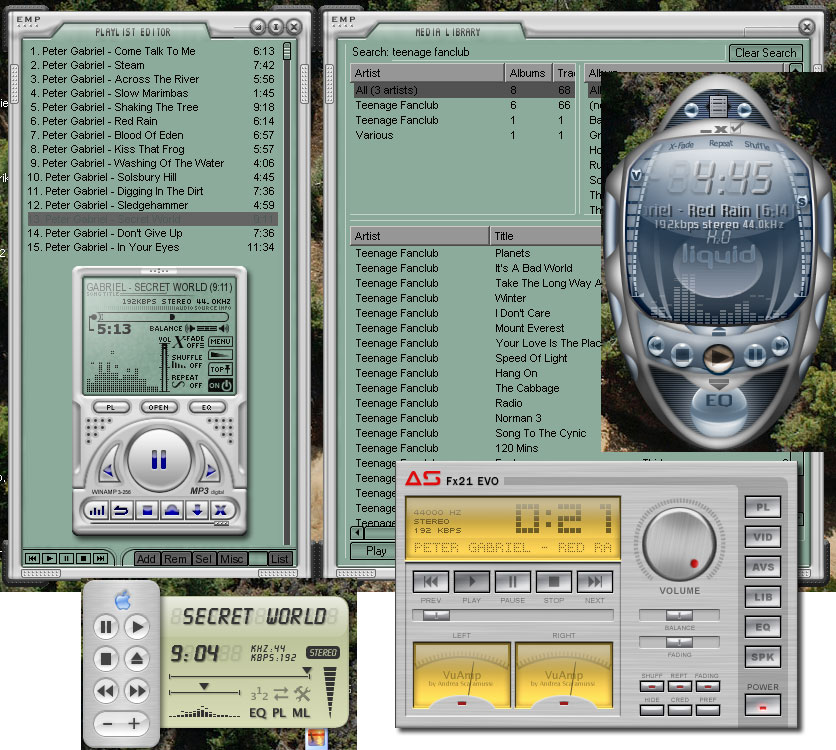Click the OPEN button on the white player
The image size is (836, 750).
point(158,407)
